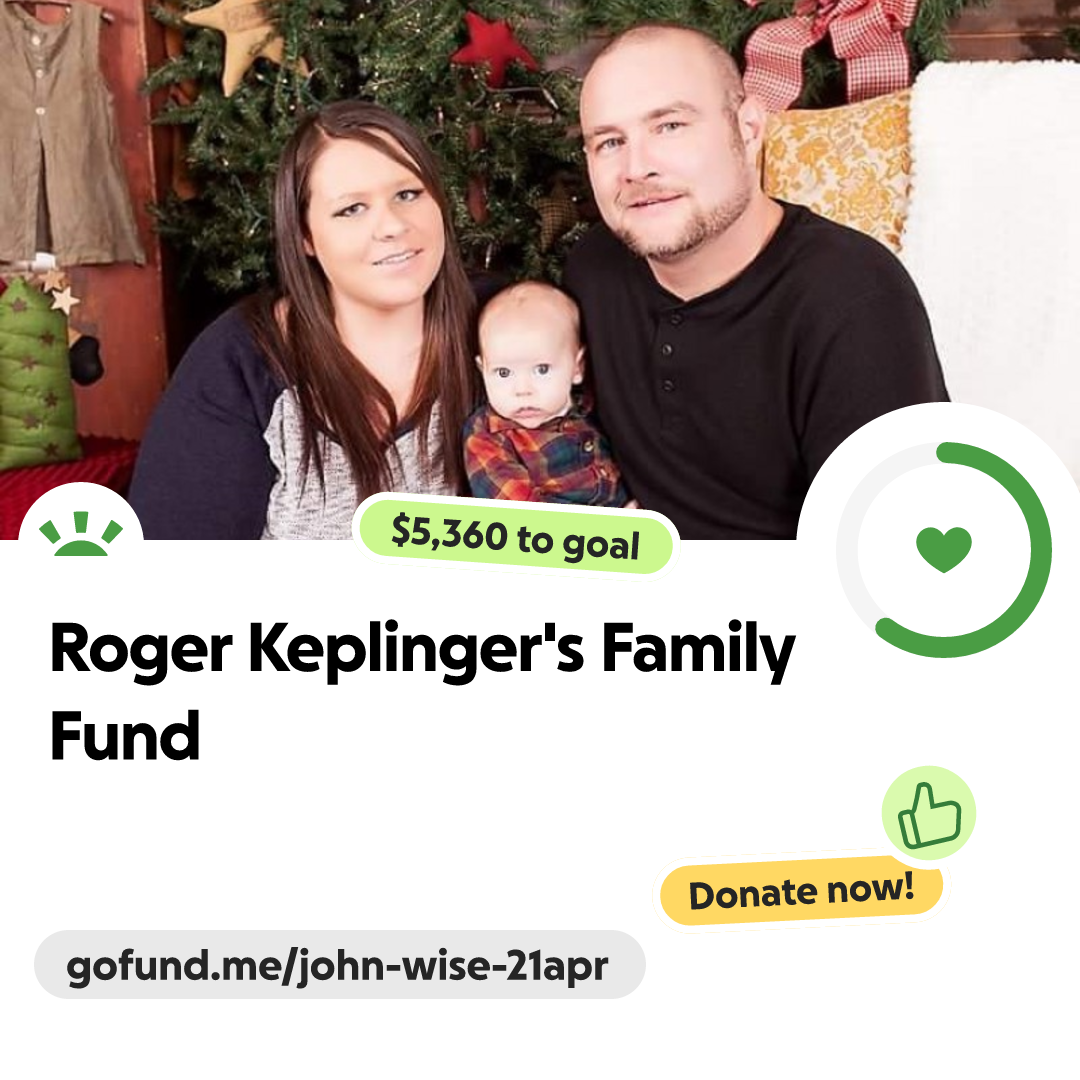Click the family photo thumbnail
The width and height of the screenshot is (1080, 1080).
pos(540,269)
